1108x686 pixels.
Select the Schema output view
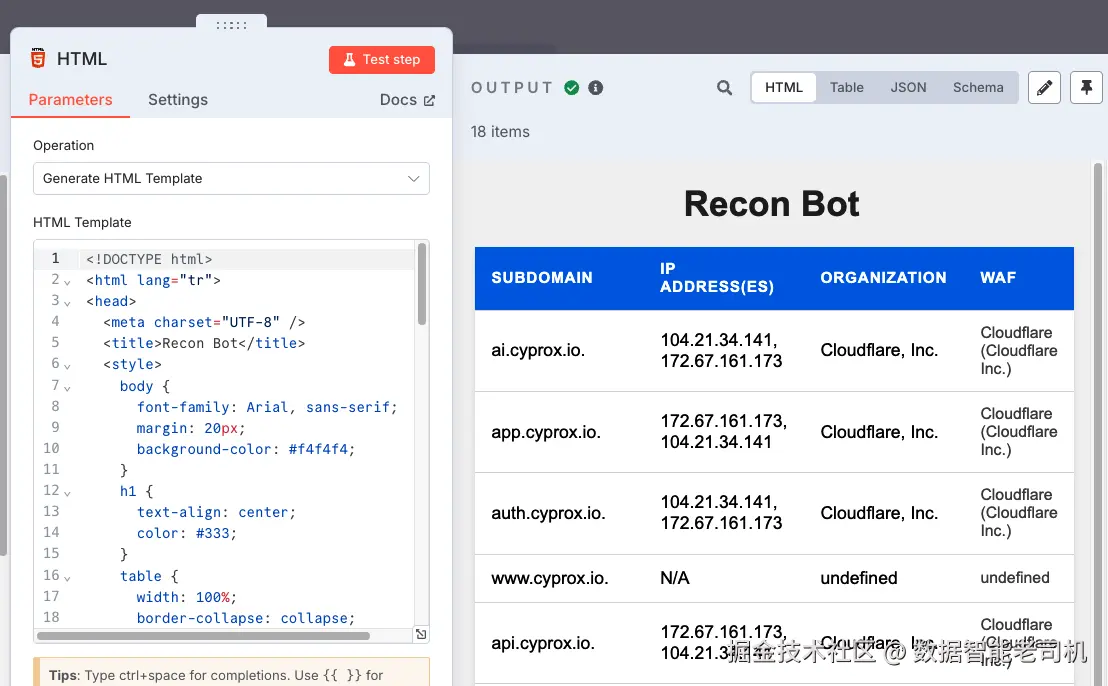coord(978,88)
